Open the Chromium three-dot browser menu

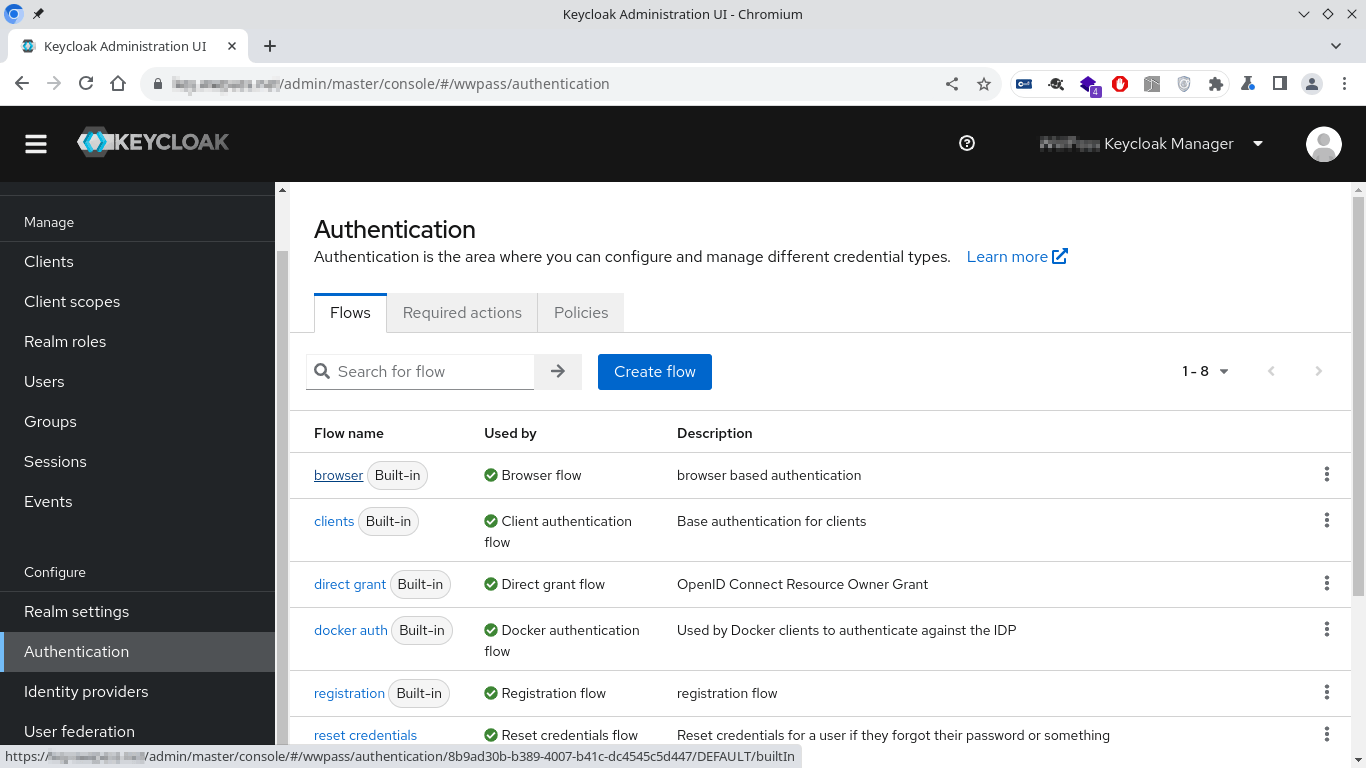(1344, 84)
